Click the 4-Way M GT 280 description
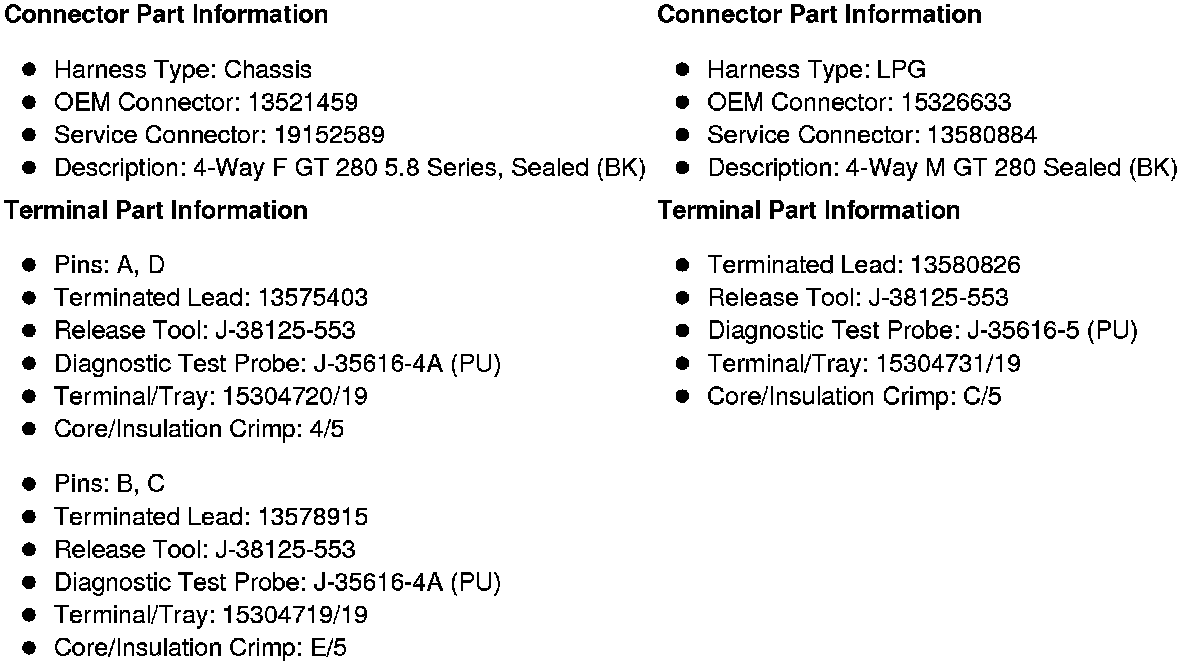This screenshot has width=1200, height=666. (942, 168)
